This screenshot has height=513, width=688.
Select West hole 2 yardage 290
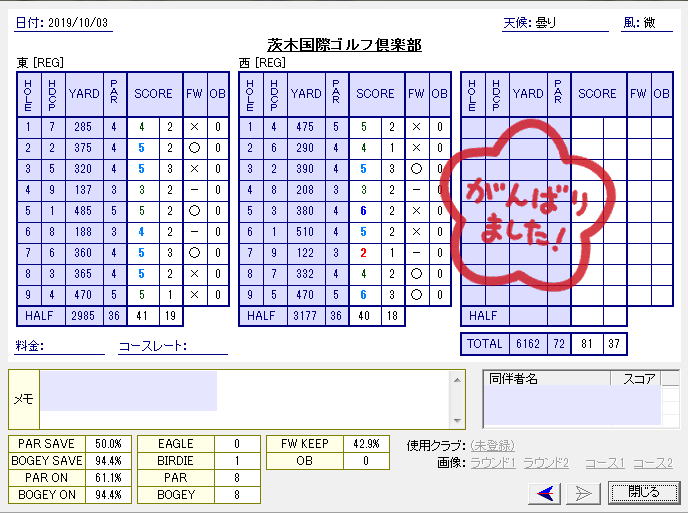305,148
